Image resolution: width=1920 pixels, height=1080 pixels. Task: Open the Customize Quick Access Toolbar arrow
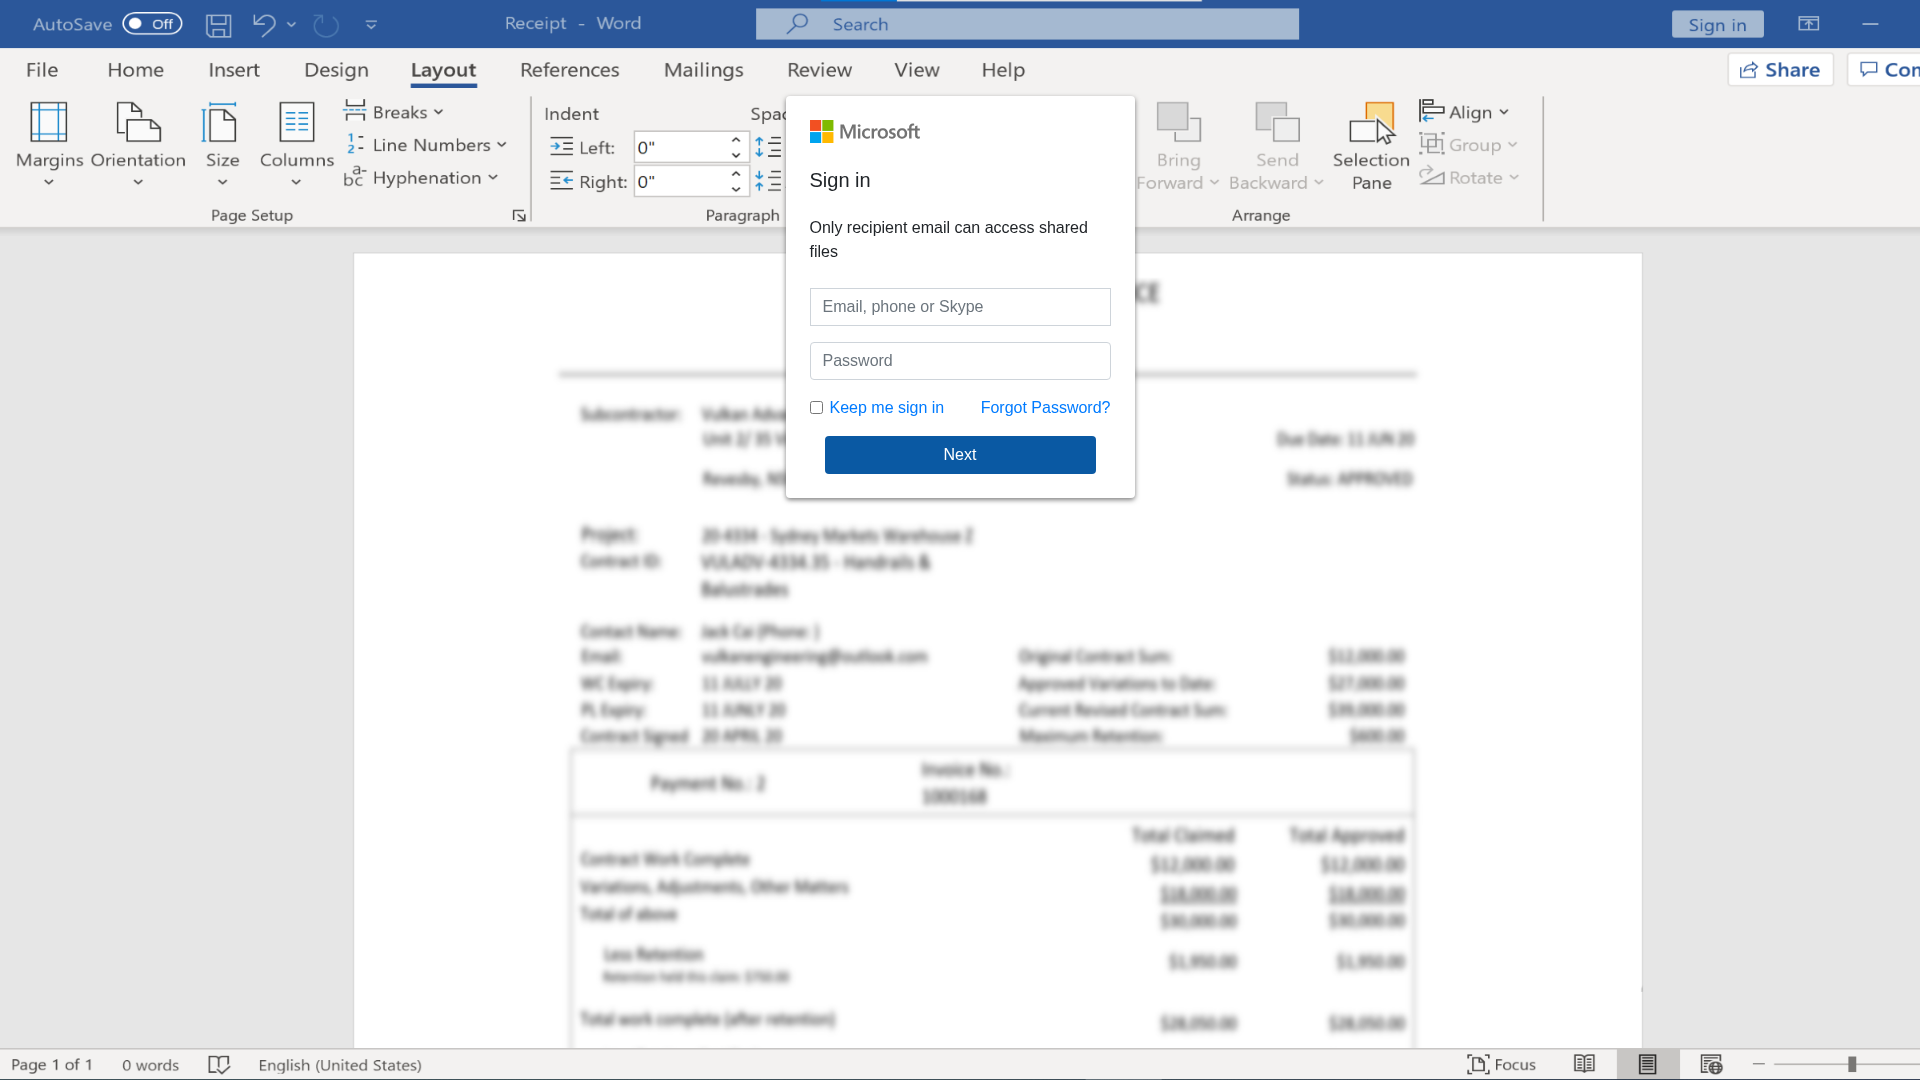(x=371, y=25)
